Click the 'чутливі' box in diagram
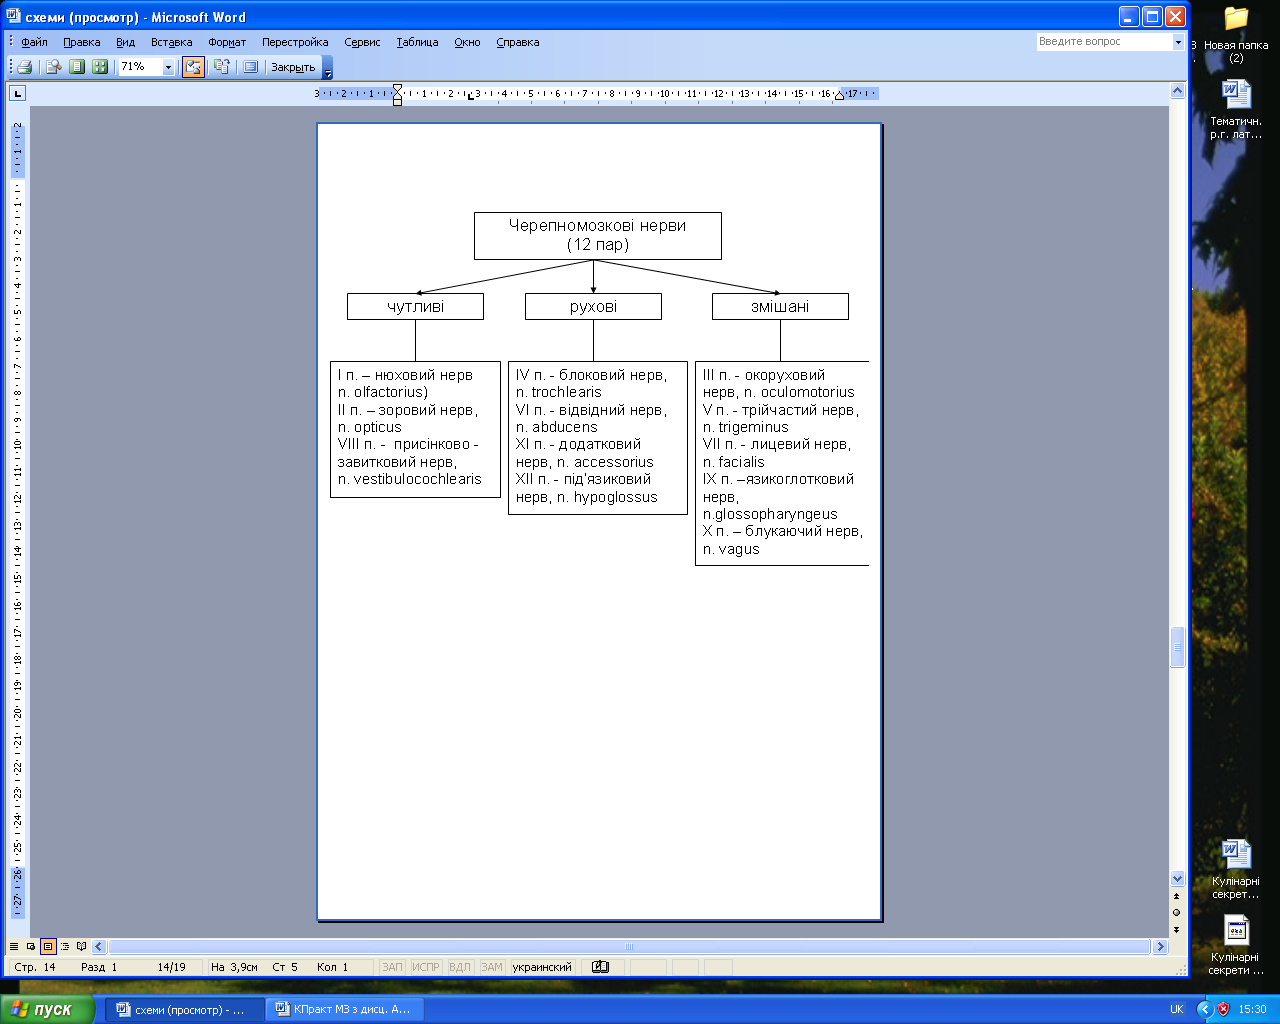Screen dimensions: 1280x1024 click(x=415, y=306)
